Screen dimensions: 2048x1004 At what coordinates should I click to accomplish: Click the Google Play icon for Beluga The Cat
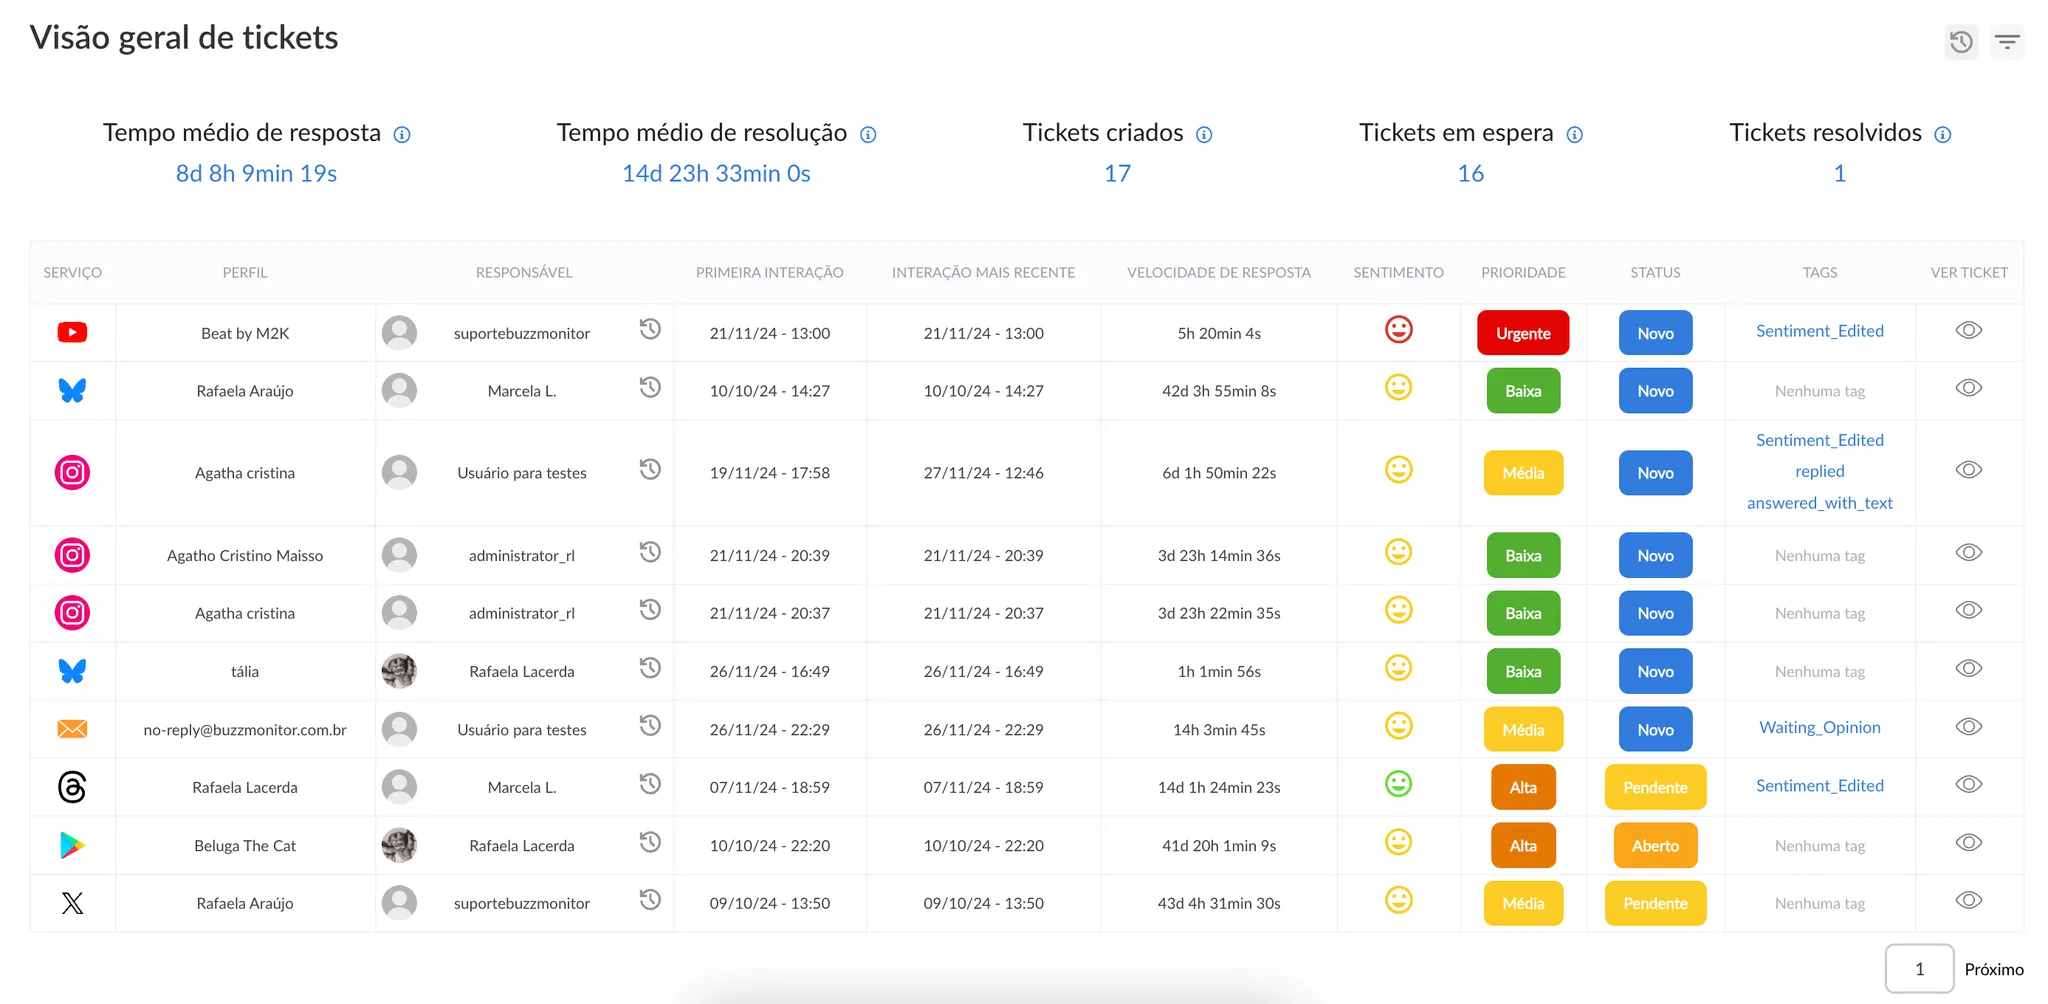click(72, 845)
